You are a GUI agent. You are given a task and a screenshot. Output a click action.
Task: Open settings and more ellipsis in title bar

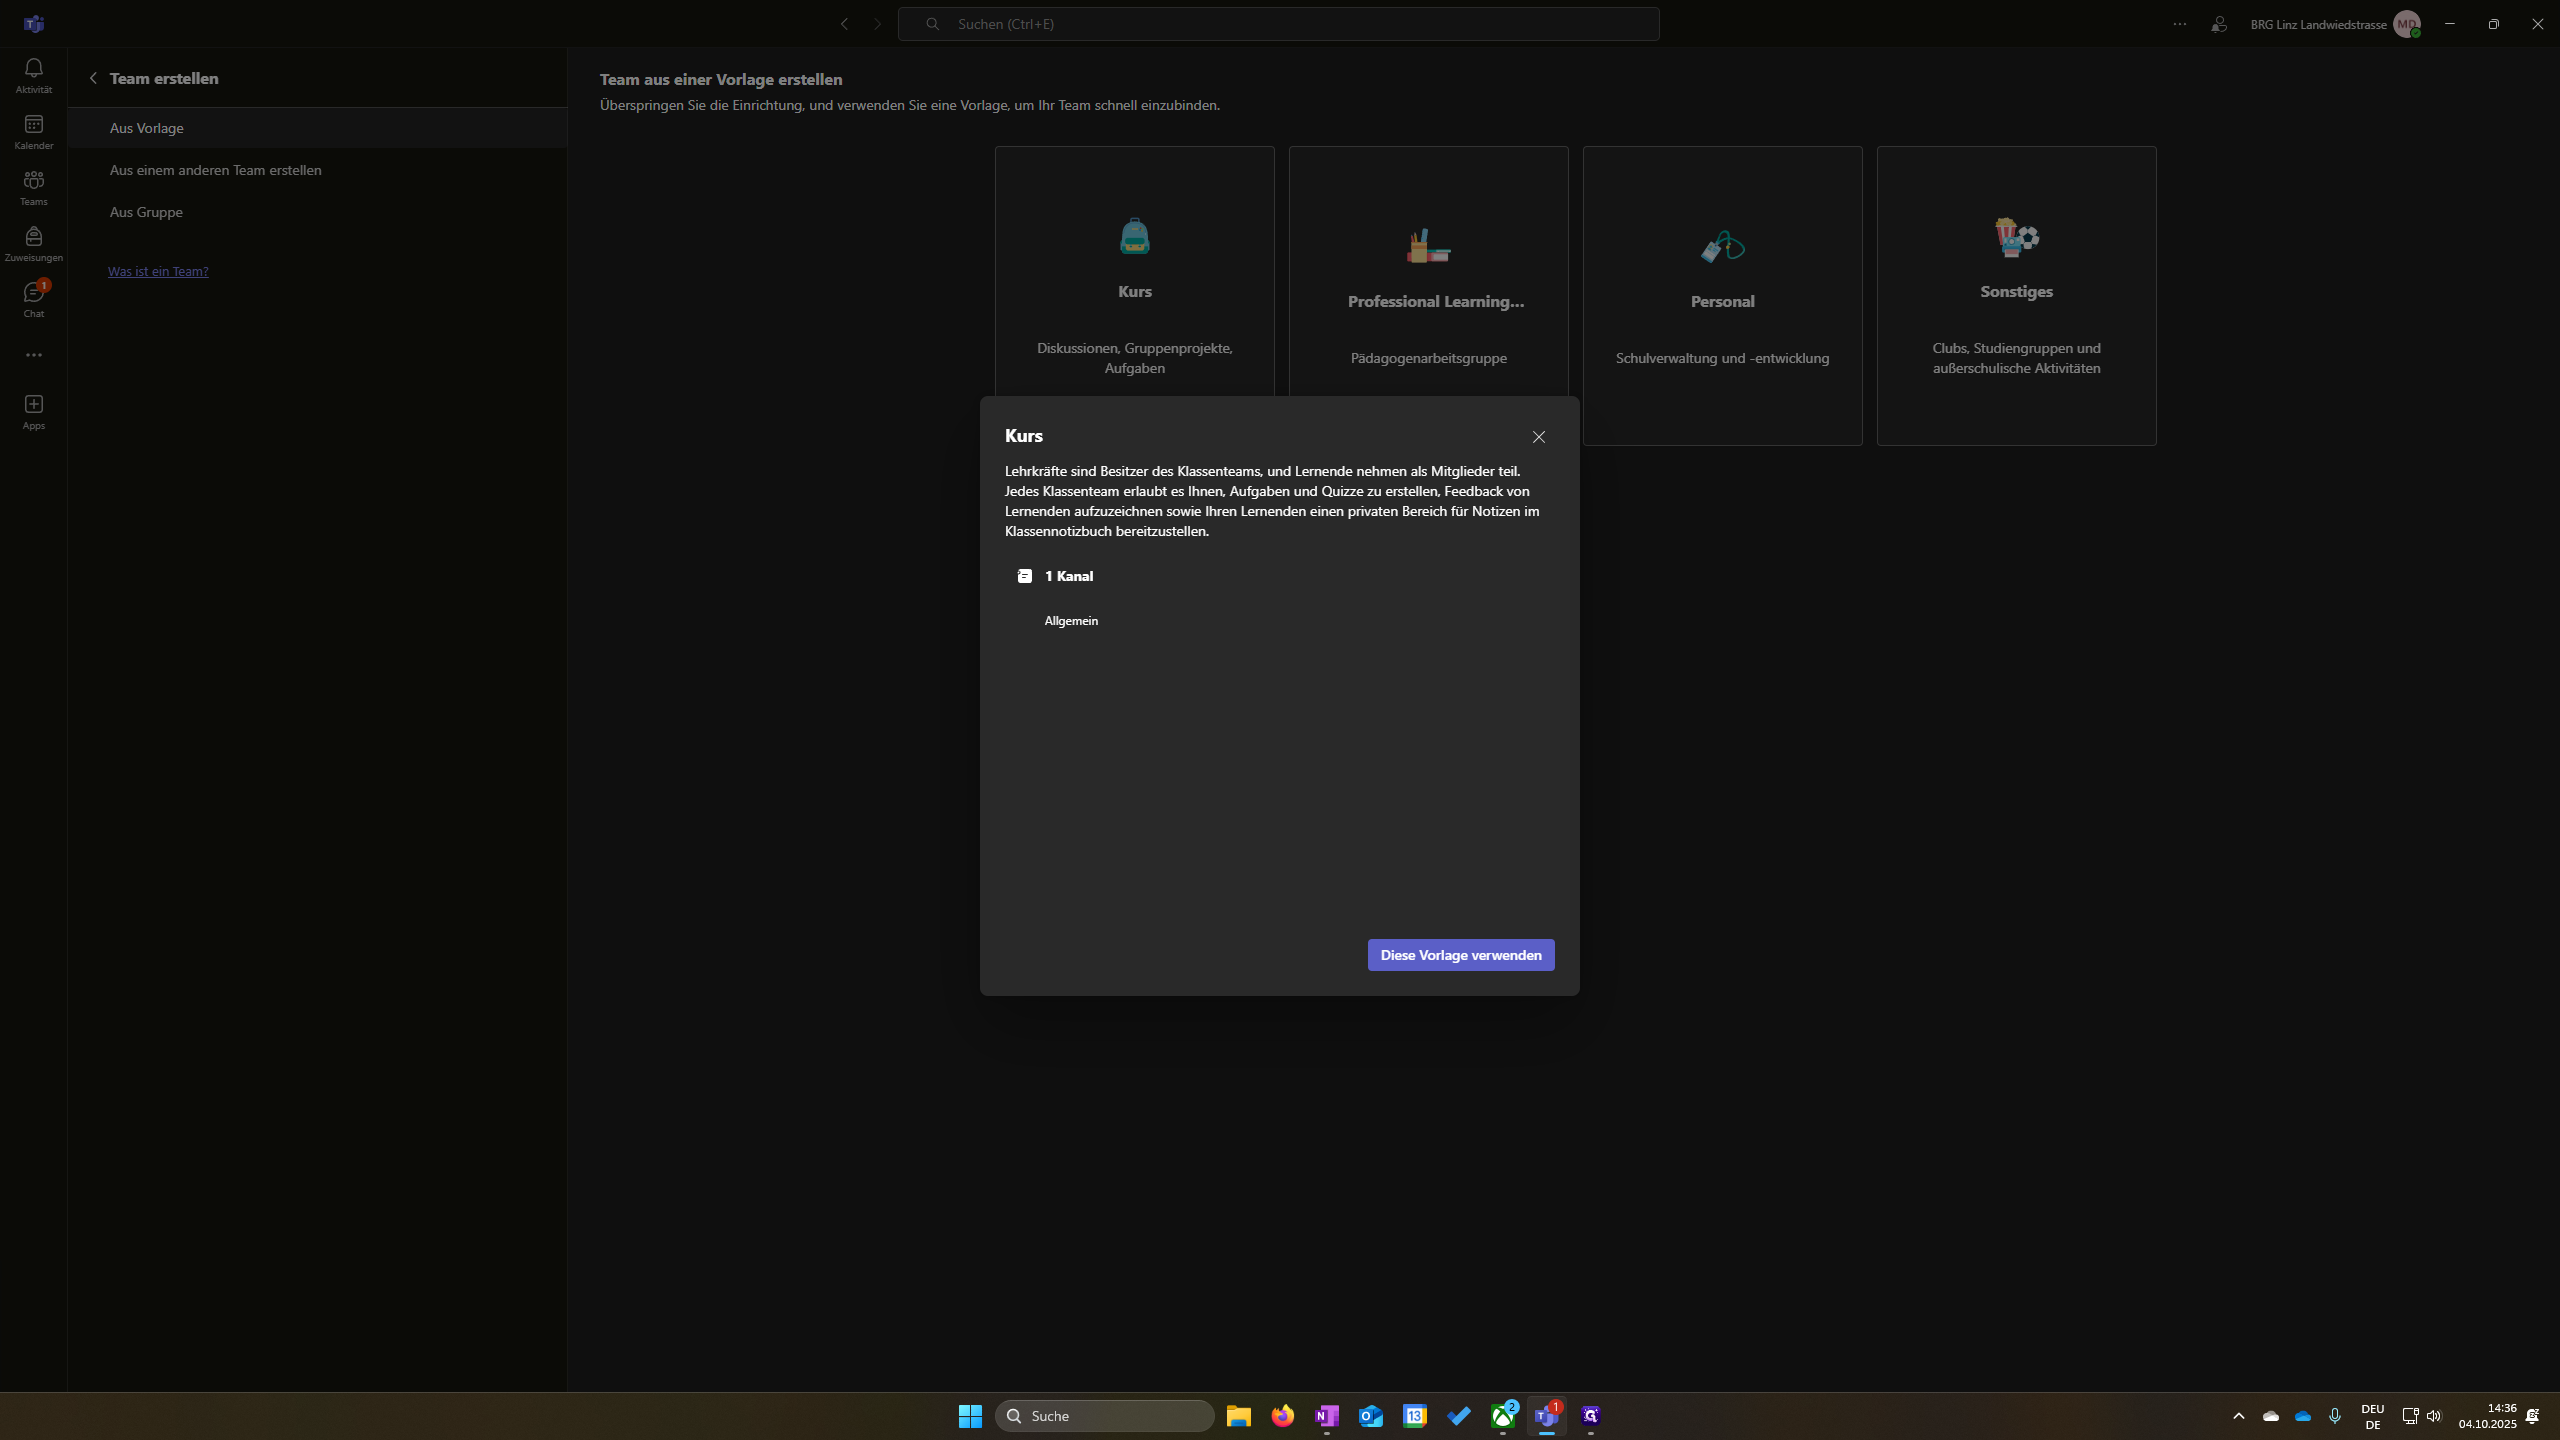click(x=2180, y=24)
